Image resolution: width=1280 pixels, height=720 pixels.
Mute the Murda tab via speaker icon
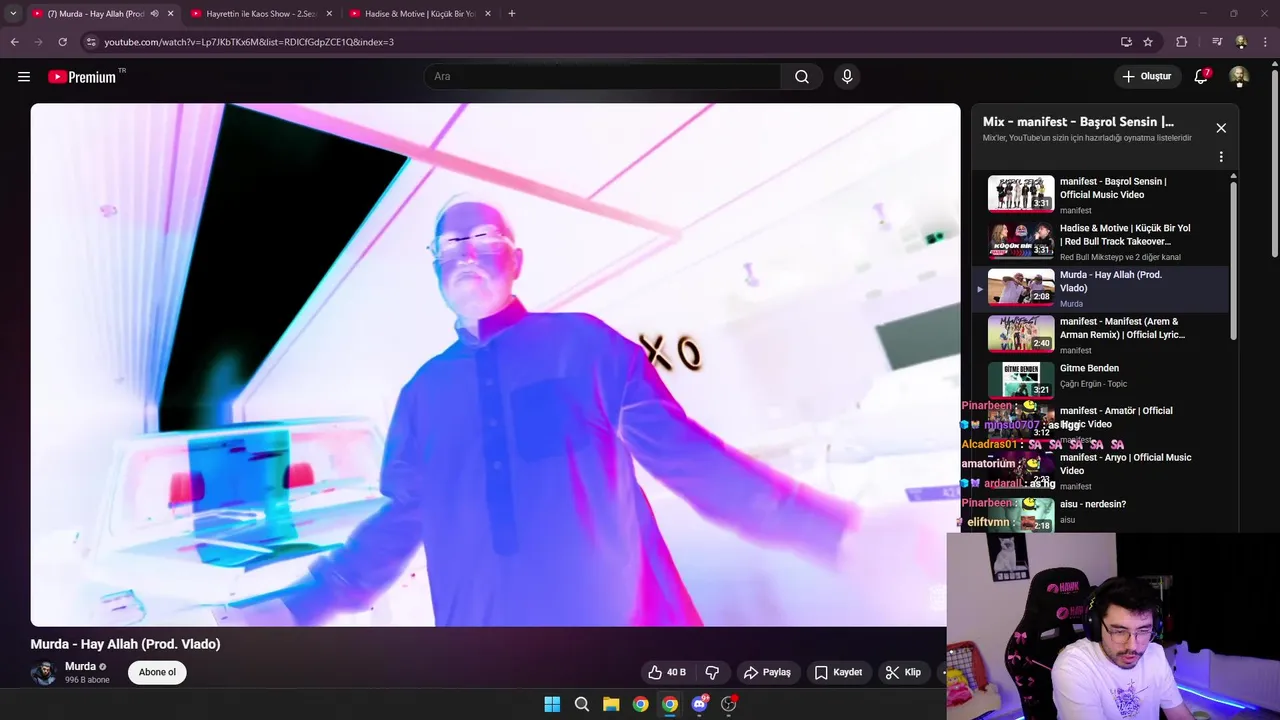154,14
